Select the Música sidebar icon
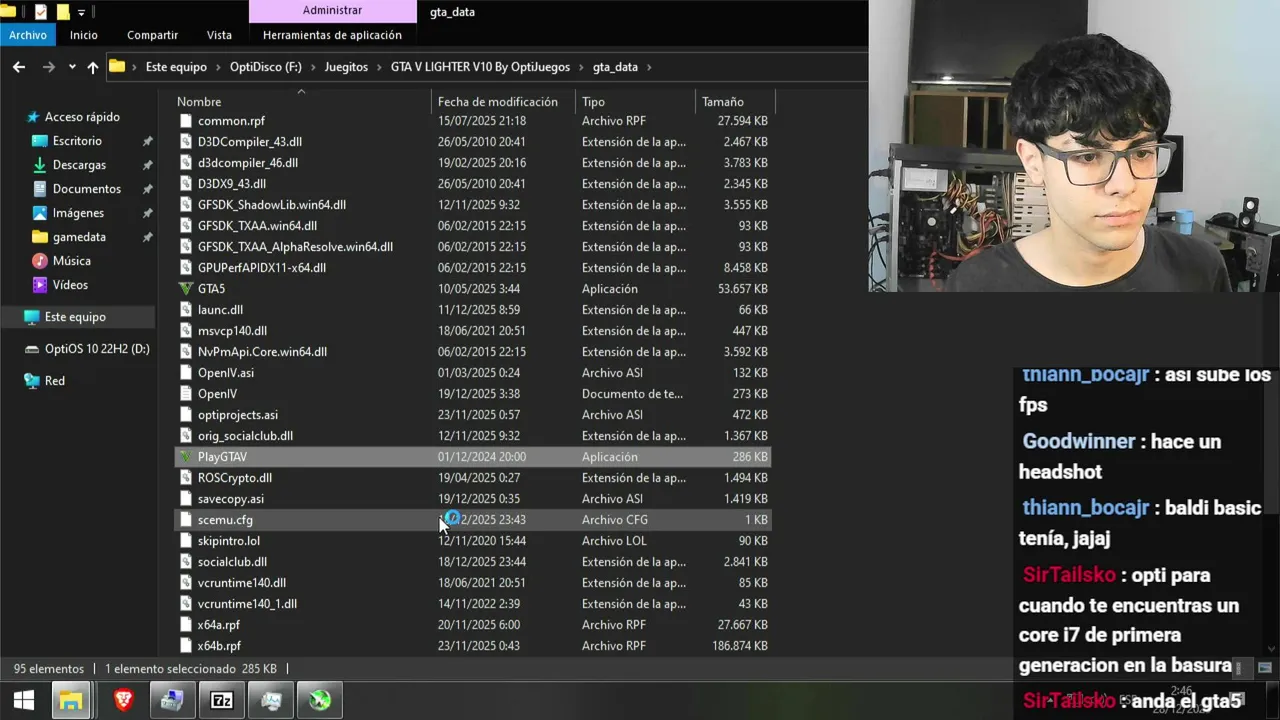The width and height of the screenshot is (1280, 720). click(x=40, y=261)
